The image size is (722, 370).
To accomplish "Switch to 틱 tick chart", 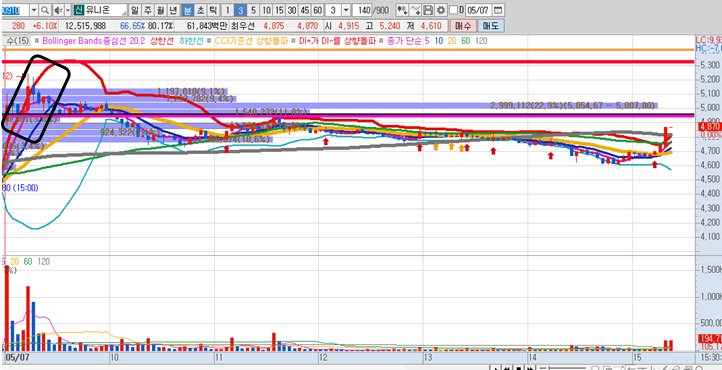I will pyautogui.click(x=213, y=10).
